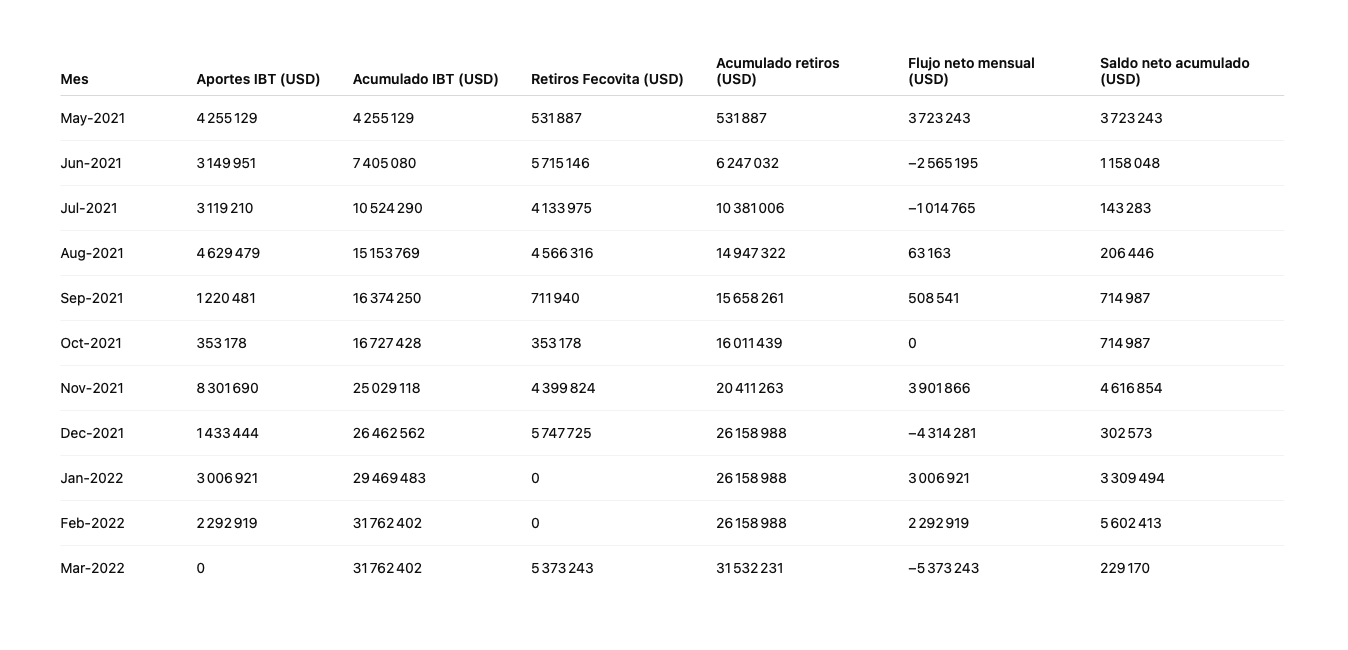The image size is (1348, 650).
Task: Select the Acumulado IBT value 25 029 118
Action: click(386, 388)
